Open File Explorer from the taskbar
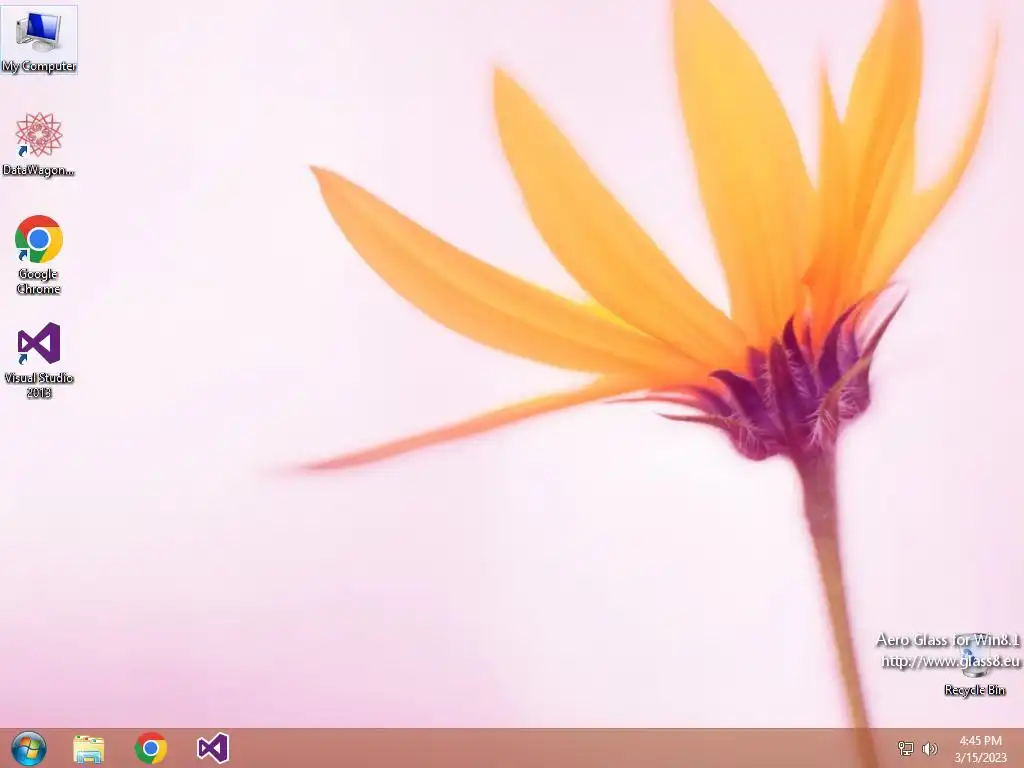The height and width of the screenshot is (768, 1024). coord(89,748)
